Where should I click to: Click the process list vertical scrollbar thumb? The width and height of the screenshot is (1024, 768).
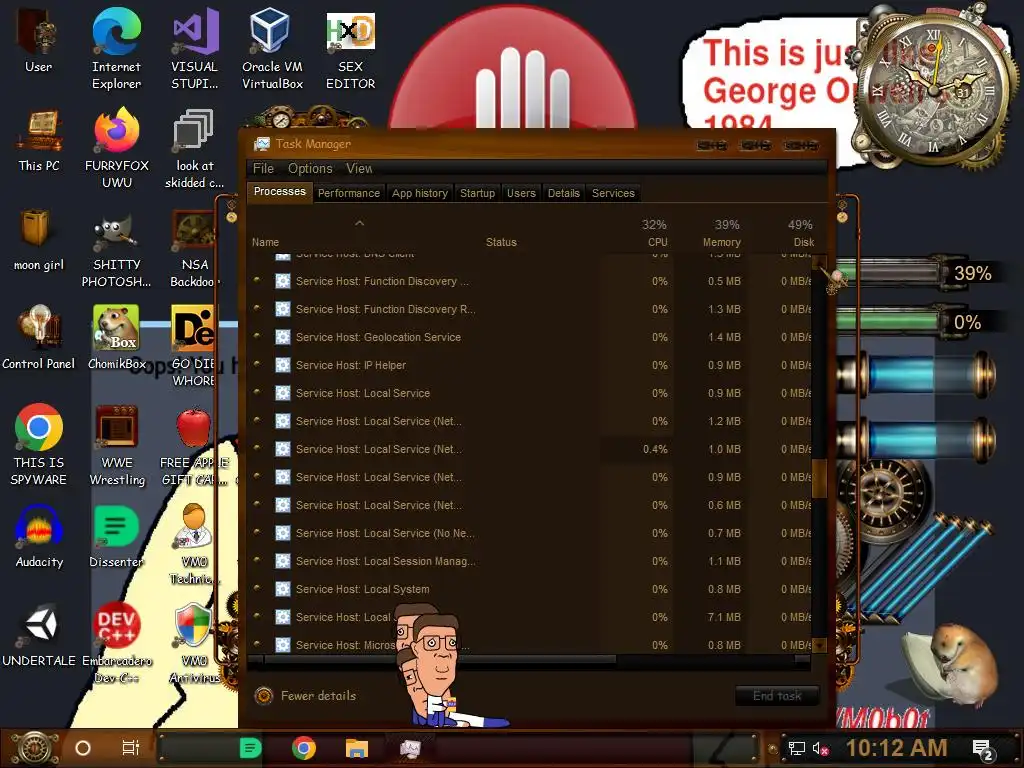click(819, 479)
